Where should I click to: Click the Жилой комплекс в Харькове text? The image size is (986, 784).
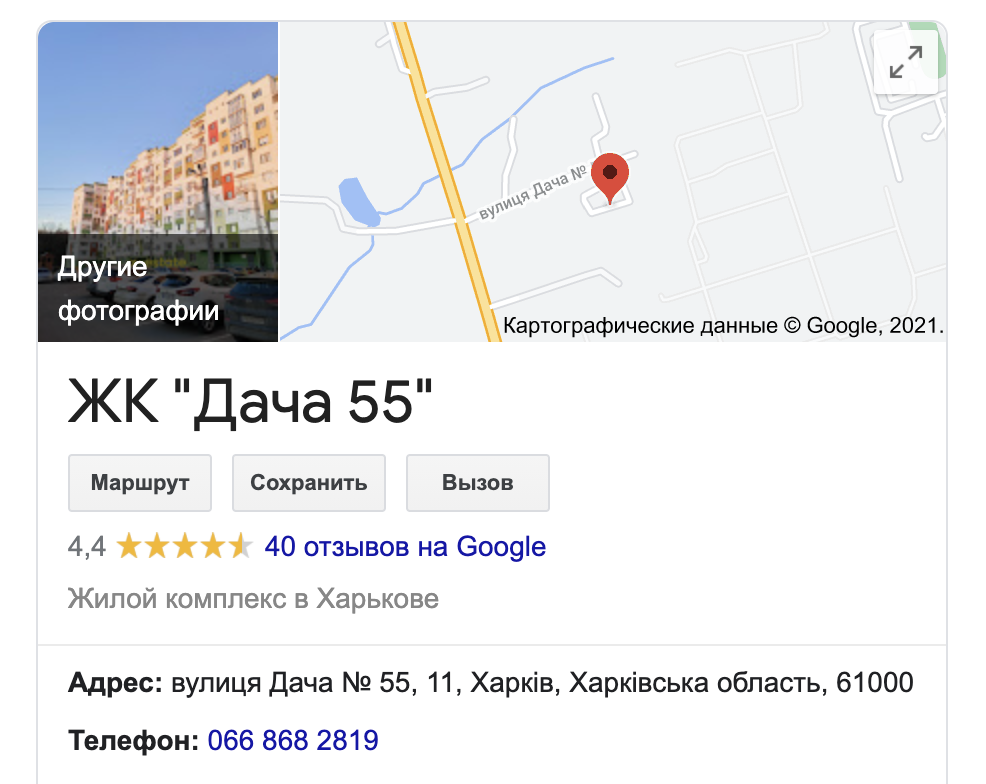pos(253,599)
